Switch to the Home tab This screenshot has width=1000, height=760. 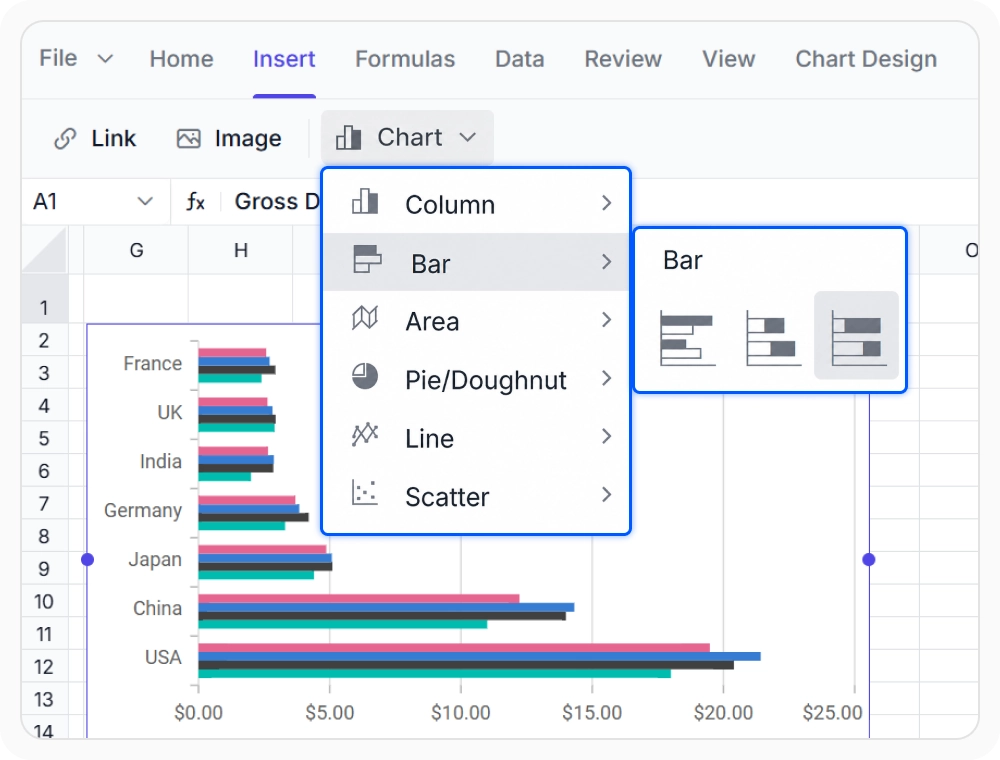point(181,59)
